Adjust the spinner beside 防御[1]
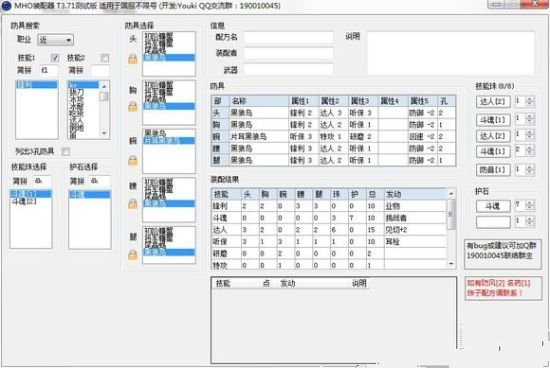 coord(530,170)
